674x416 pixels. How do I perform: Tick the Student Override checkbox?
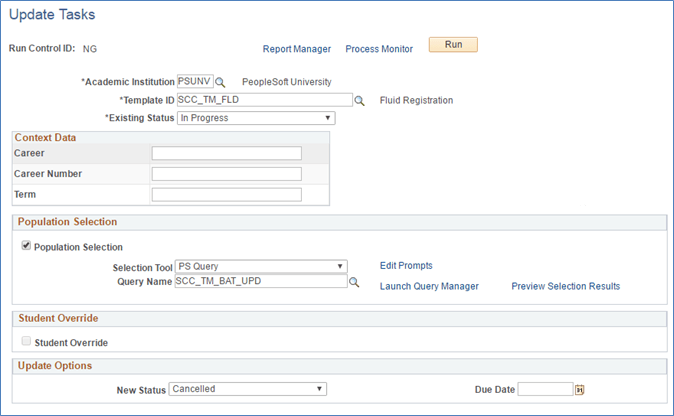26,341
